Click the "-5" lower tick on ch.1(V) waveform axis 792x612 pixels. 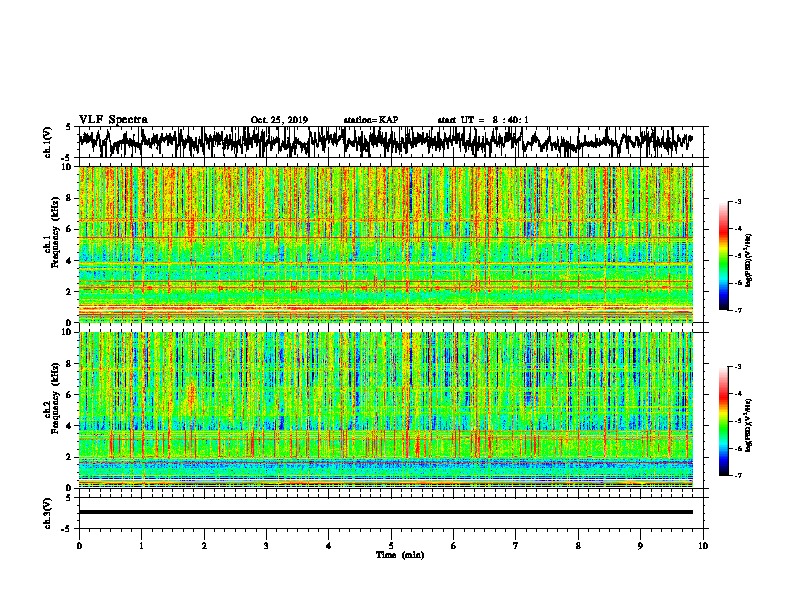[68, 158]
